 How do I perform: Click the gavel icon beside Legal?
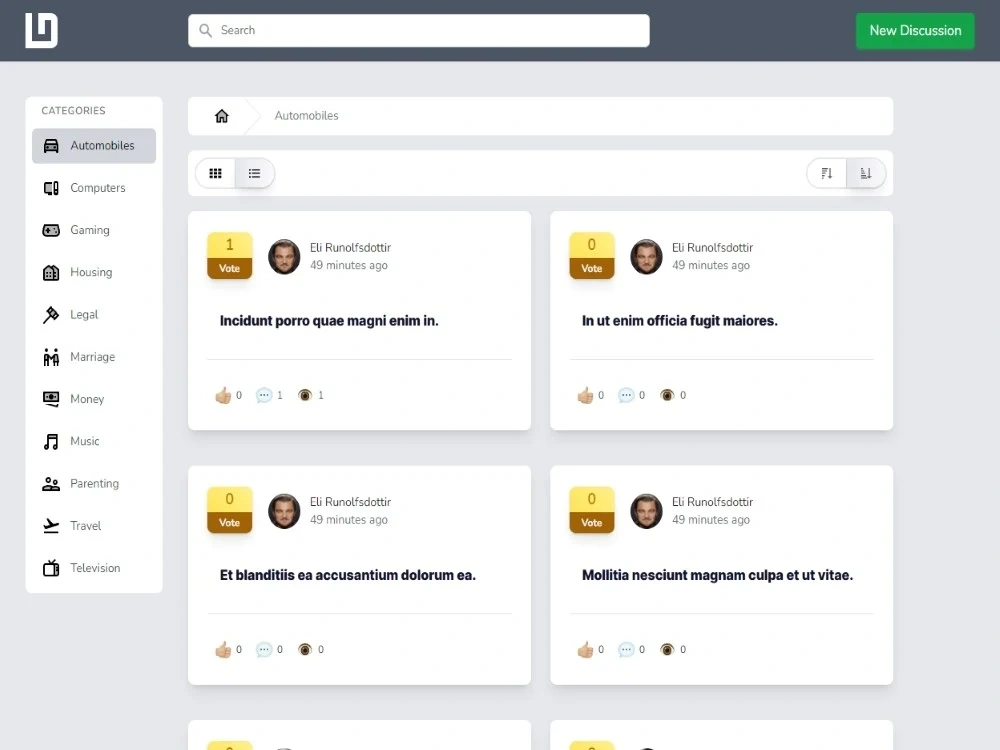pos(51,315)
